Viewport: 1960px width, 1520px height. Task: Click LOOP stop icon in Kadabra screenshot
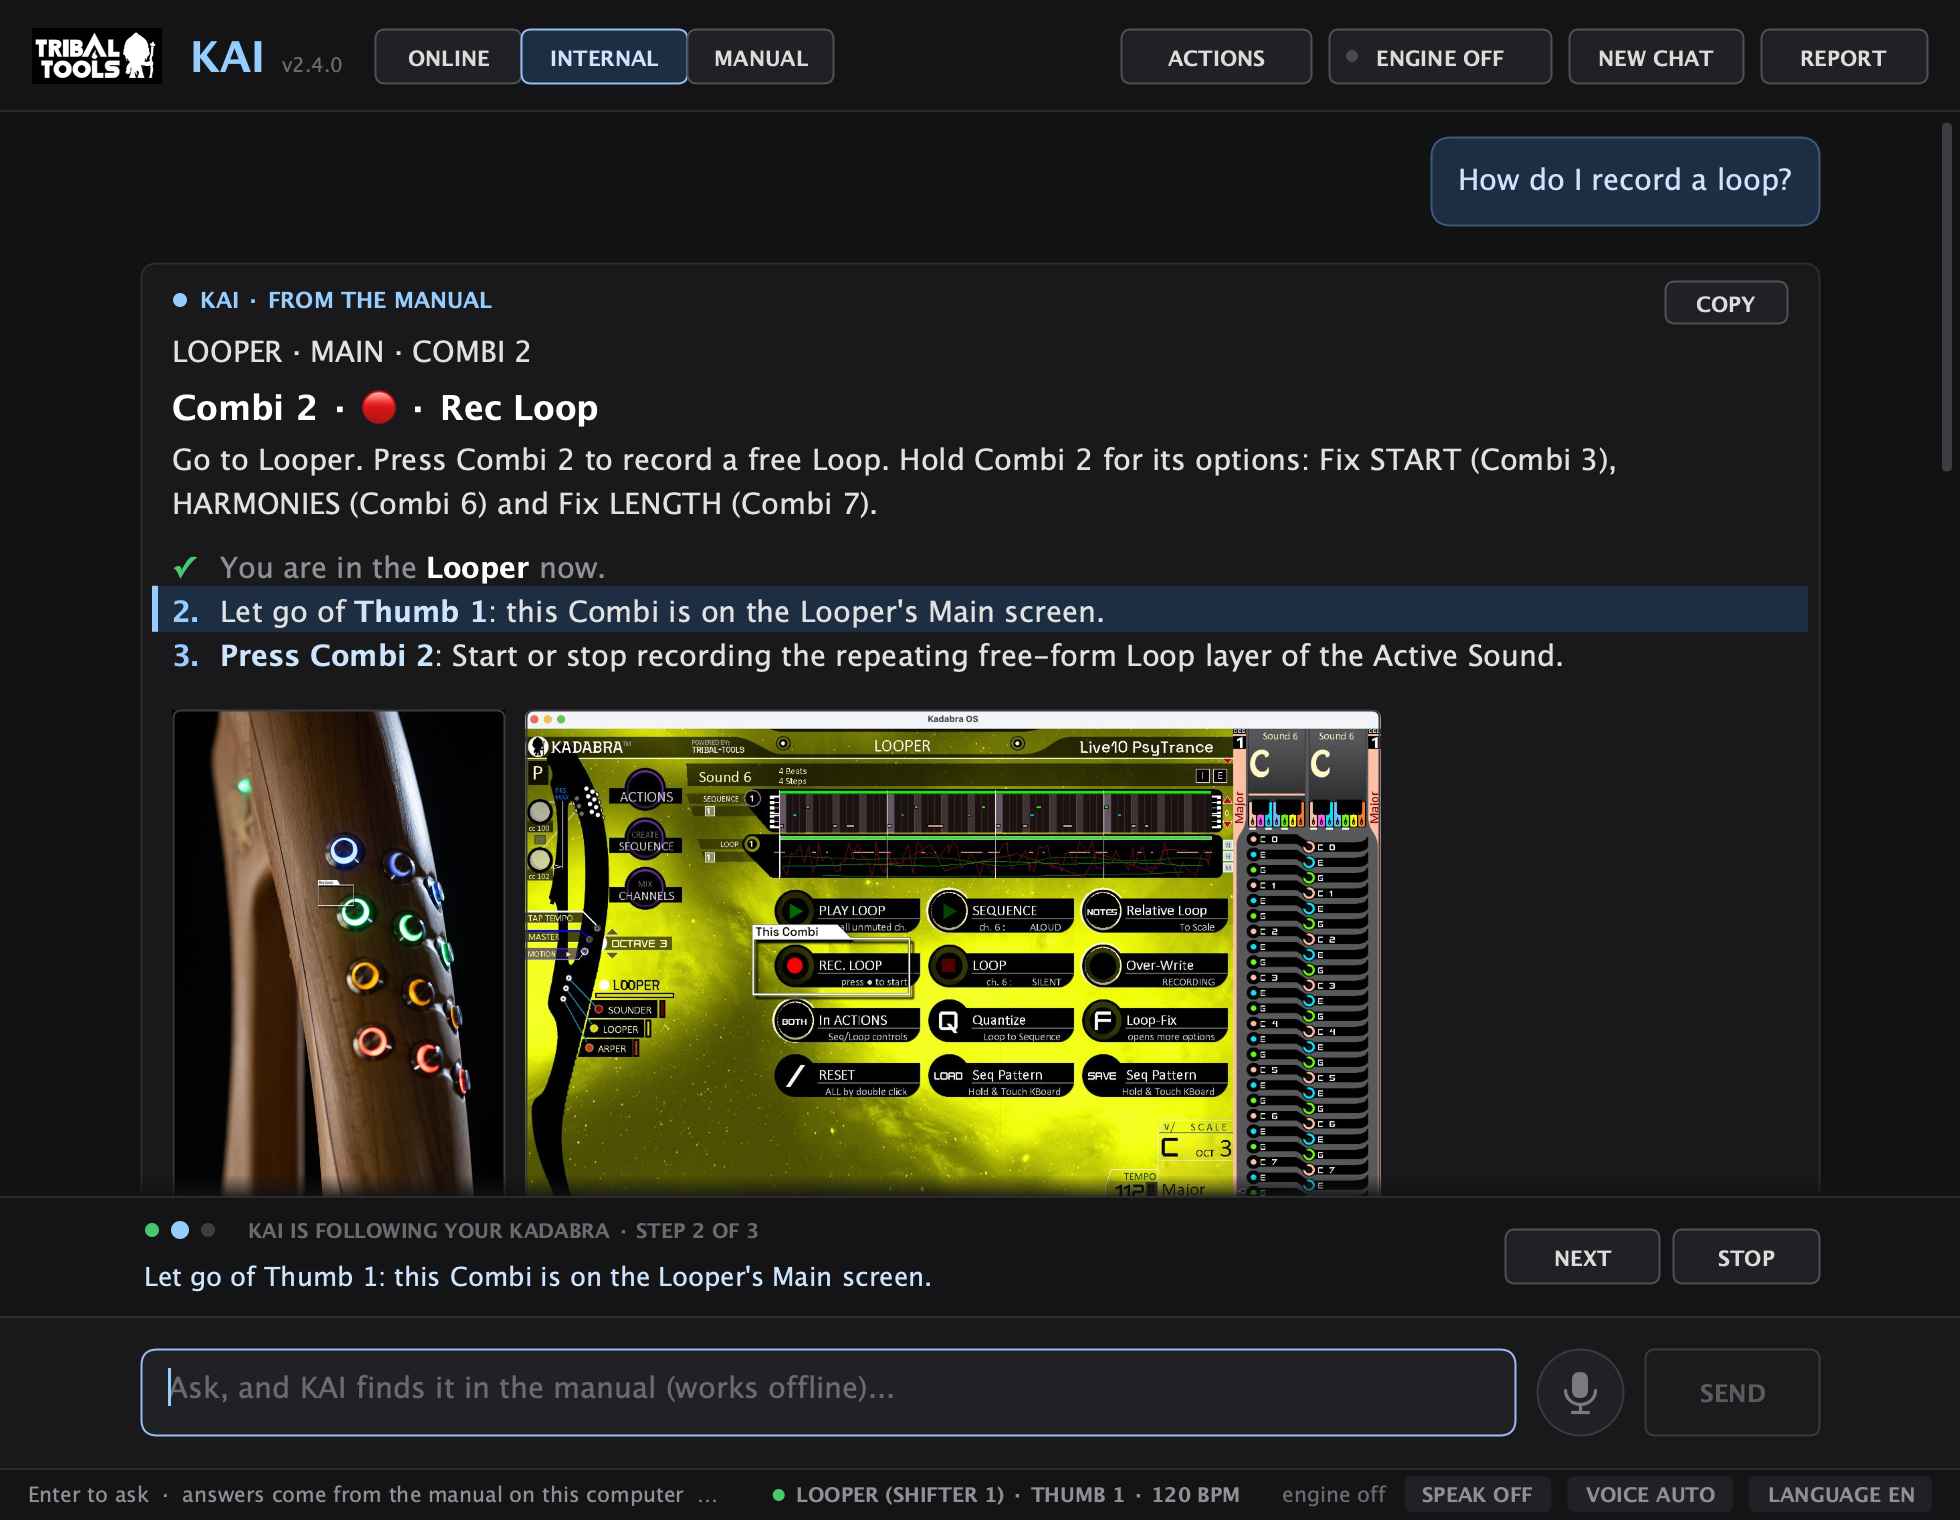pyautogui.click(x=947, y=966)
